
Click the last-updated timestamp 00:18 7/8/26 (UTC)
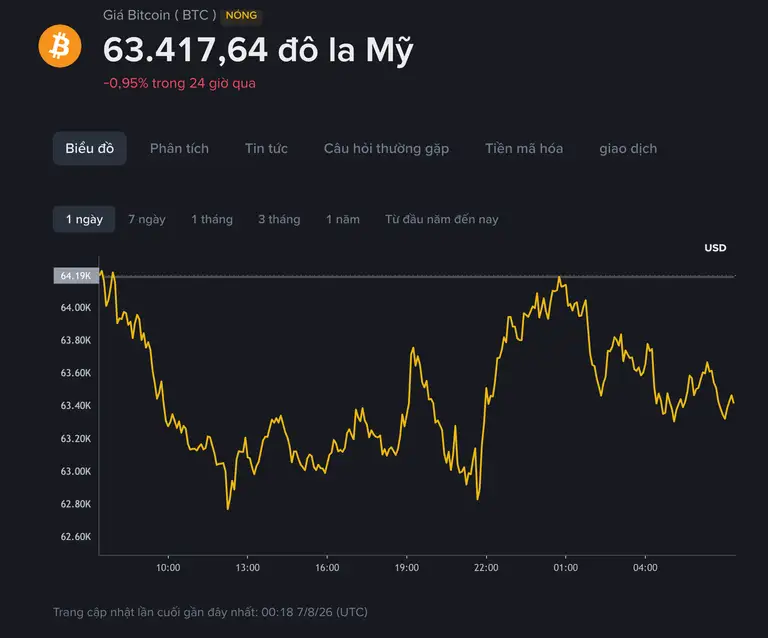314,612
